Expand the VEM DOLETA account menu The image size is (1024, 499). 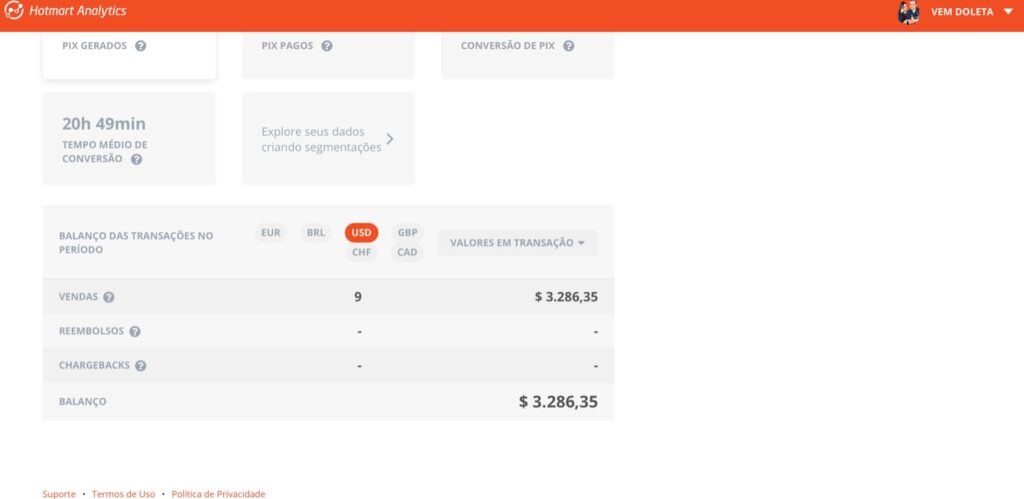pos(1007,12)
